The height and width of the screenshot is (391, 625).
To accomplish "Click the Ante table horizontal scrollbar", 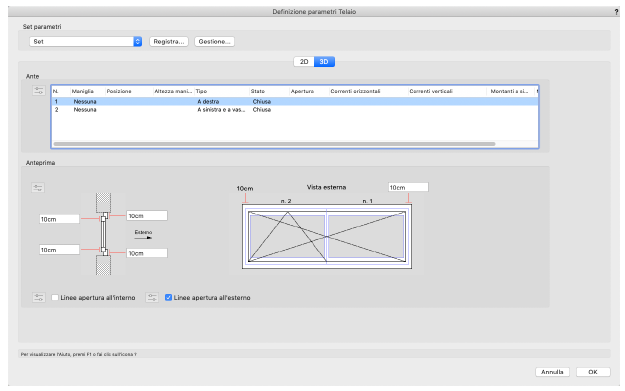I will [274, 144].
